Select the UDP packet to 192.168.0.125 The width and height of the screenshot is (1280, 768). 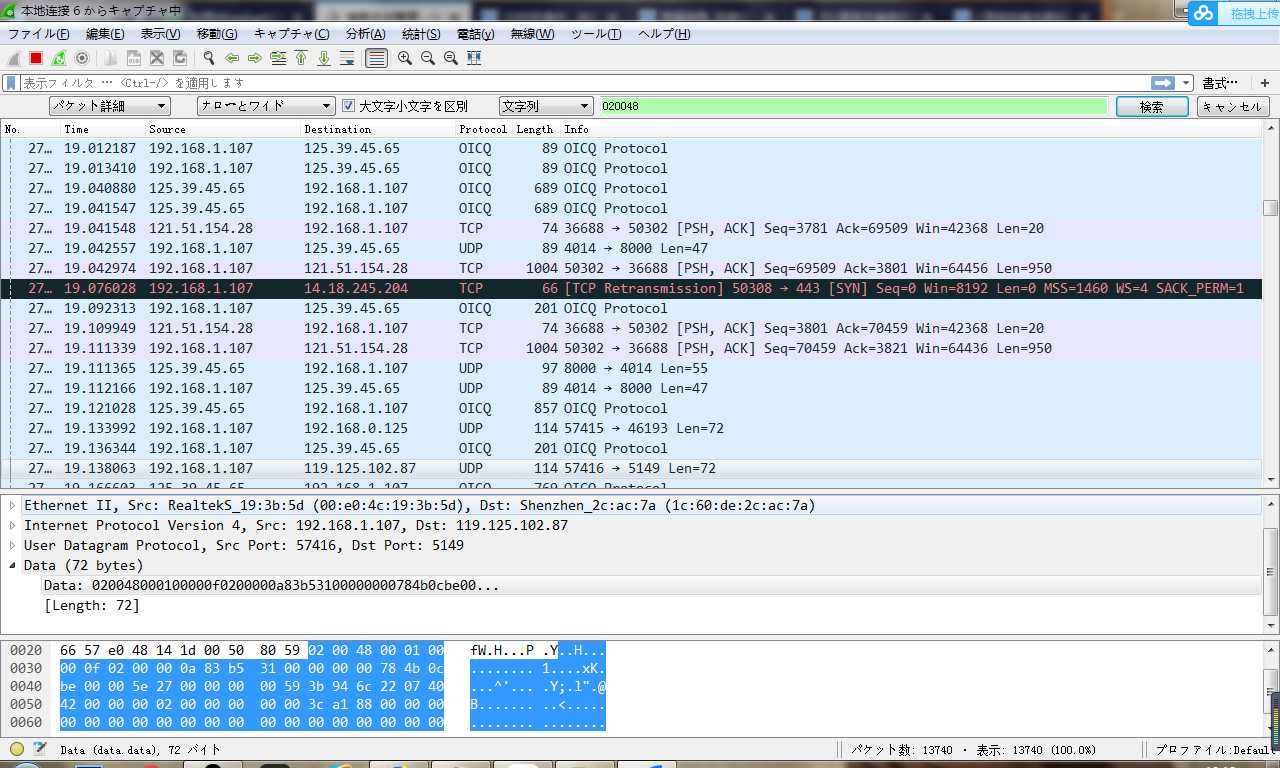(x=632, y=428)
